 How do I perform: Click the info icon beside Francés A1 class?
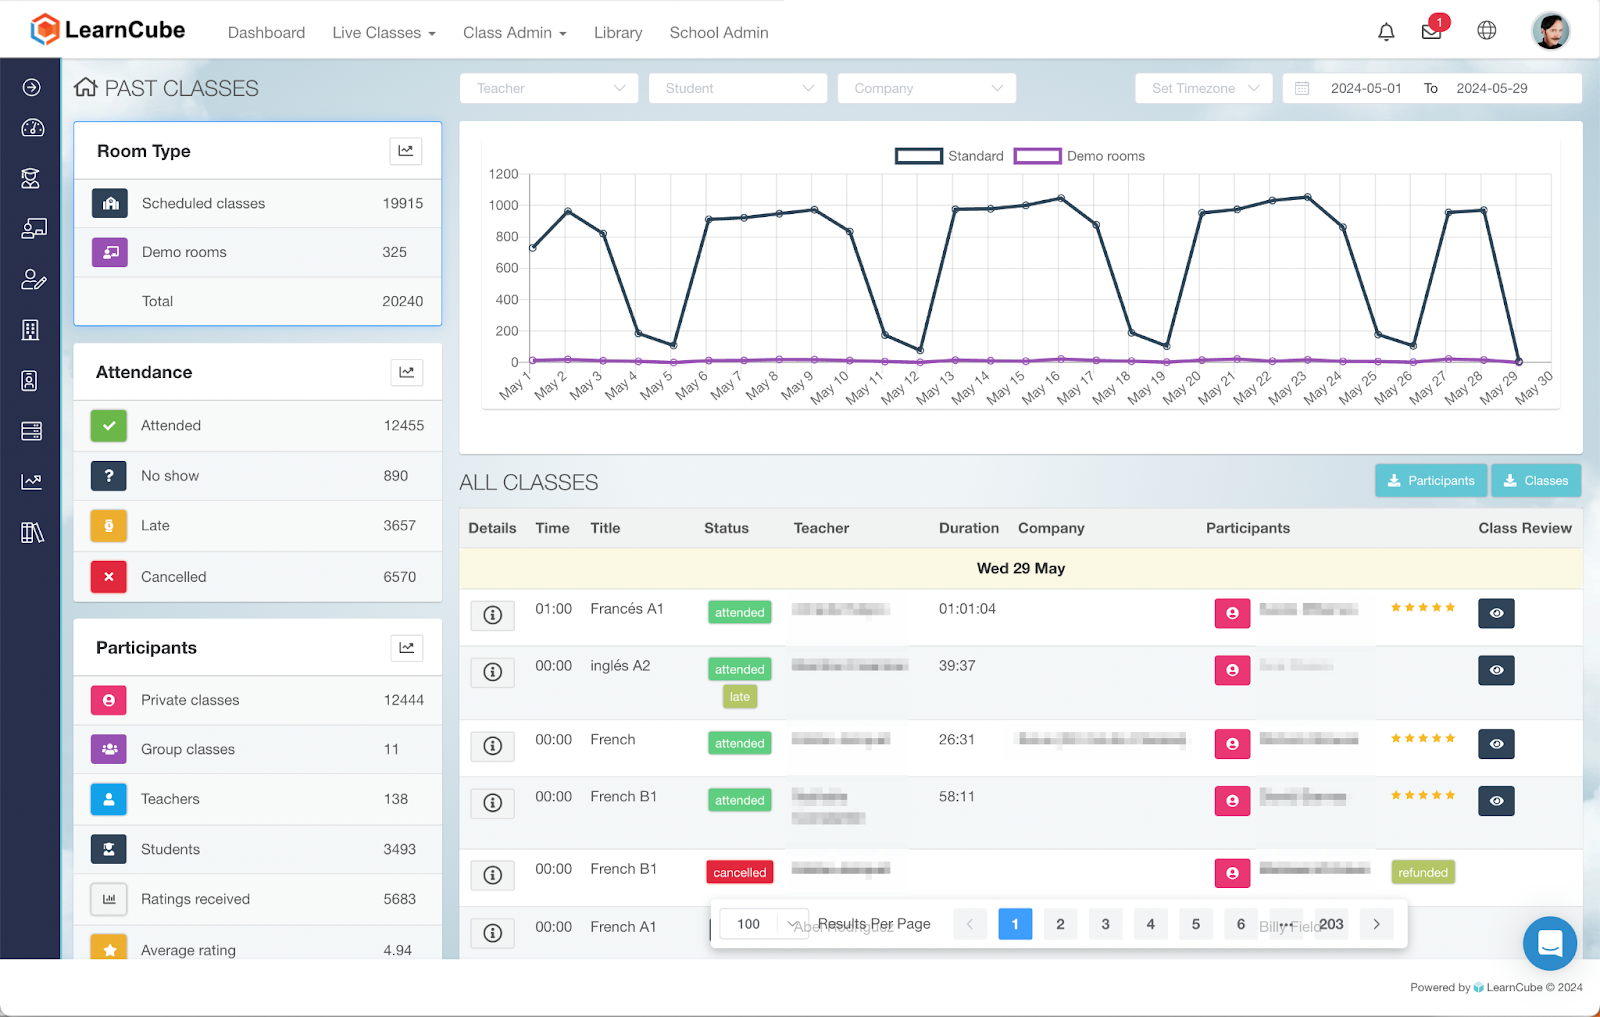click(x=492, y=615)
